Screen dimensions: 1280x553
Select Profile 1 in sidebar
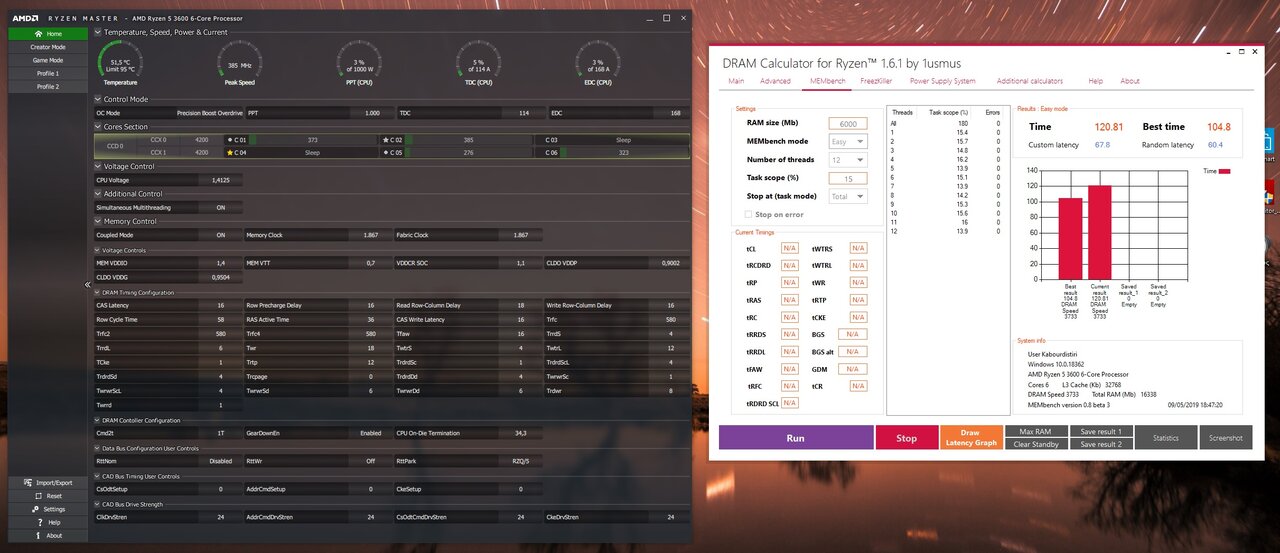pyautogui.click(x=47, y=73)
